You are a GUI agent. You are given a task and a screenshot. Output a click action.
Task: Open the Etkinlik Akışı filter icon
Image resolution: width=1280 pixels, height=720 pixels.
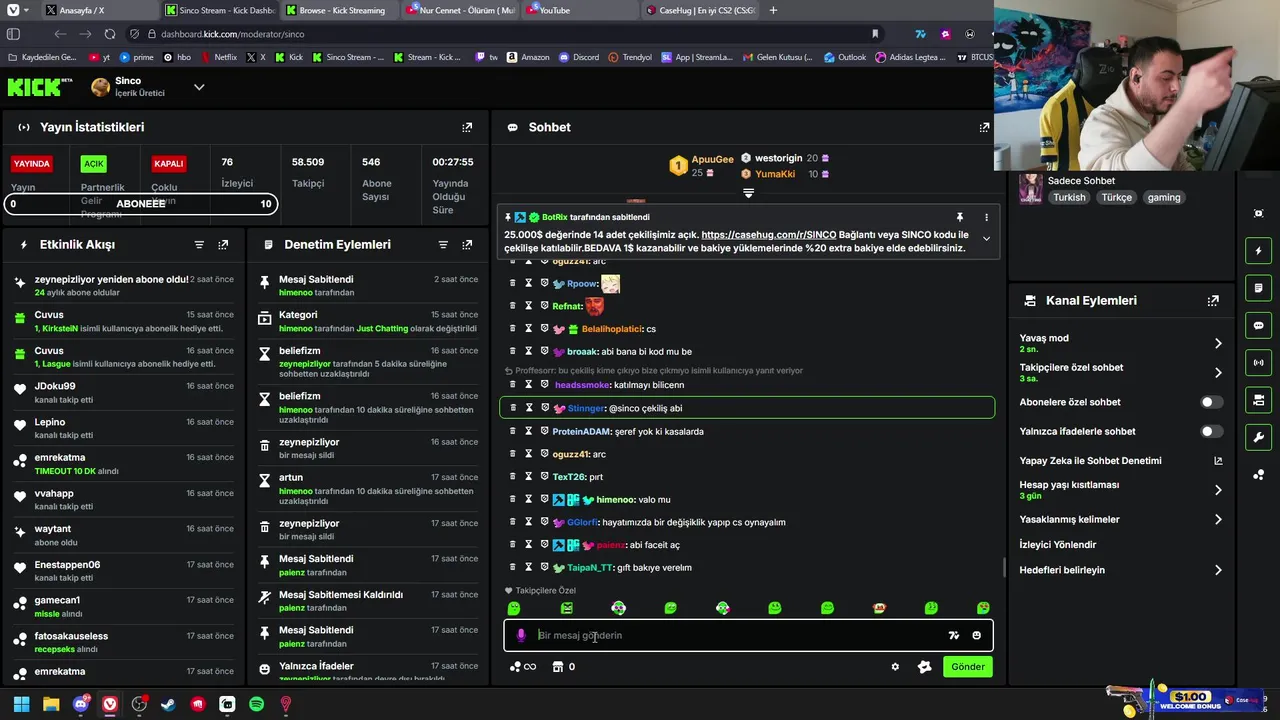point(199,244)
